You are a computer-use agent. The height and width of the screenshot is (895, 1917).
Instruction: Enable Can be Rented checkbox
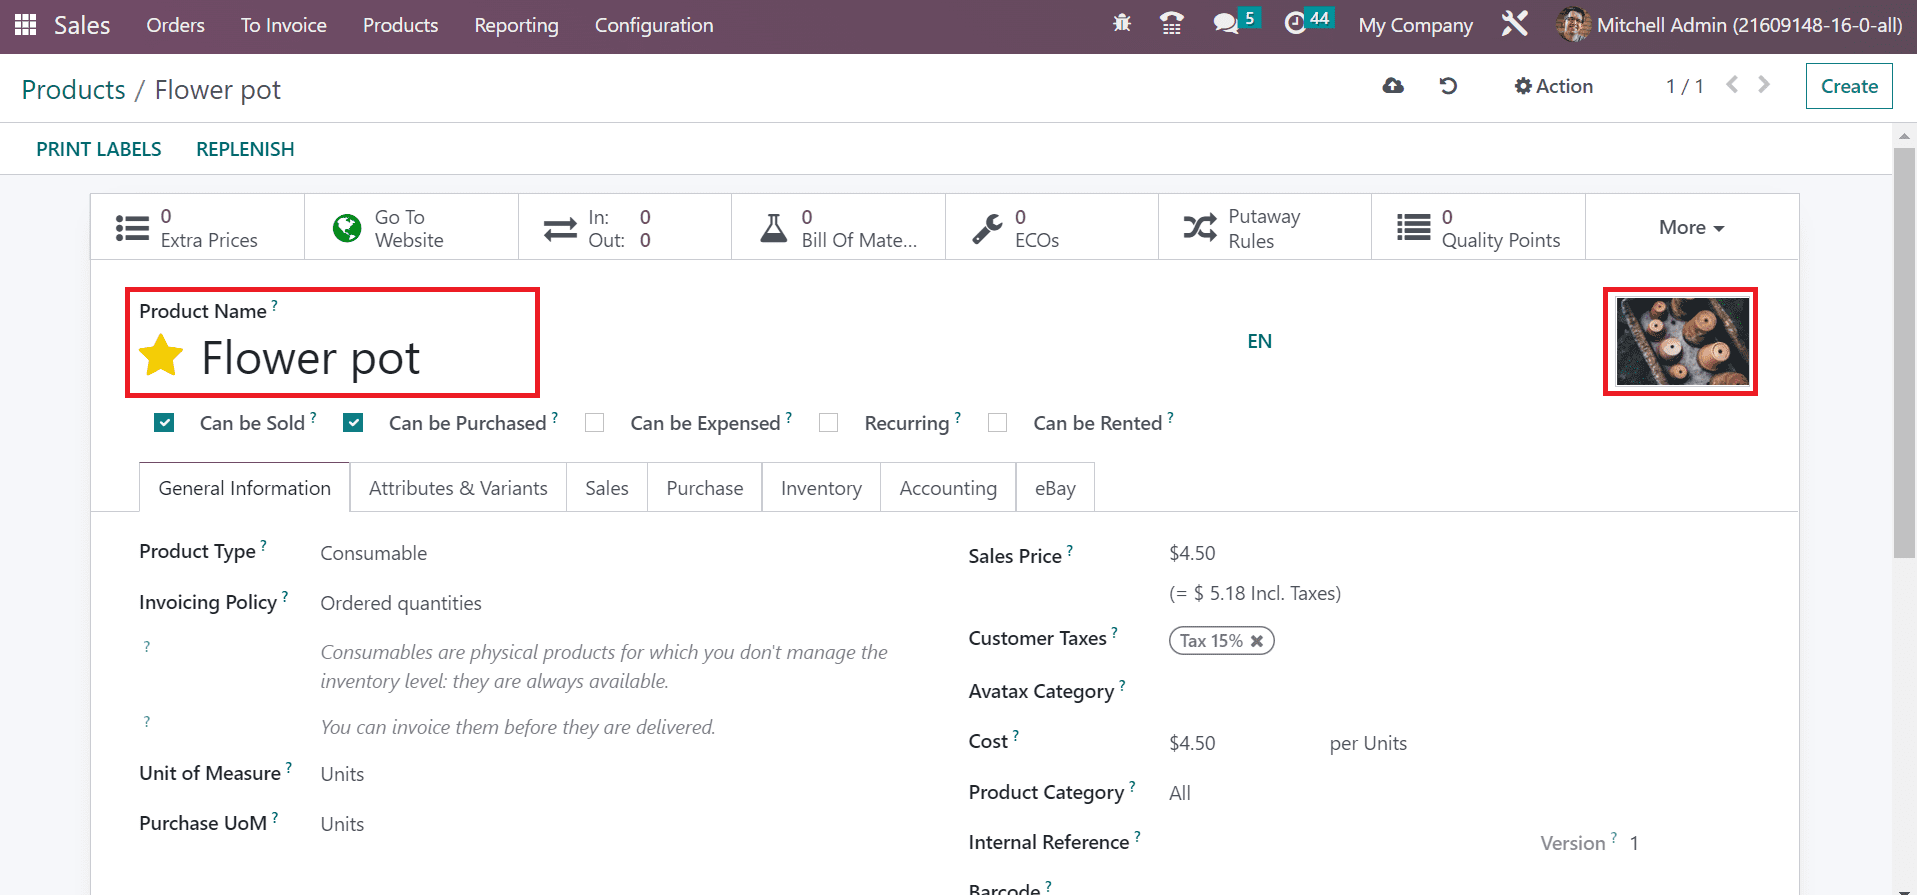(x=998, y=423)
